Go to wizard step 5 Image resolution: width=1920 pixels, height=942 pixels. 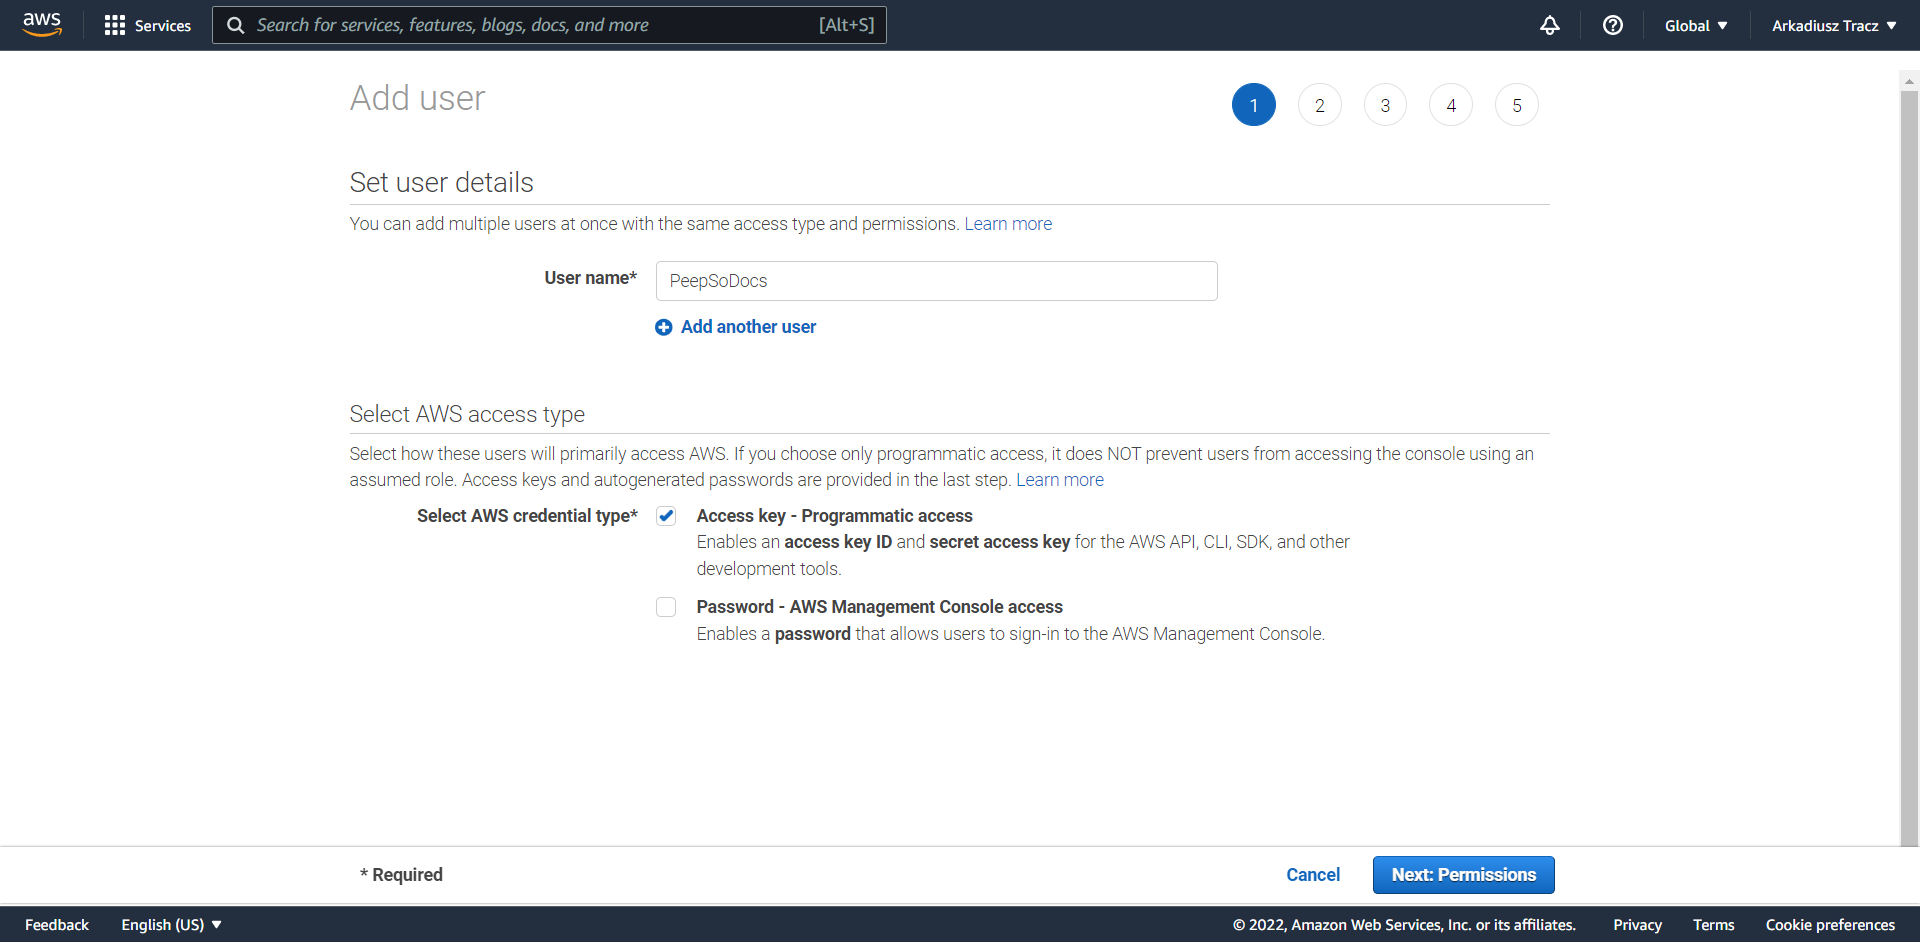tap(1517, 105)
